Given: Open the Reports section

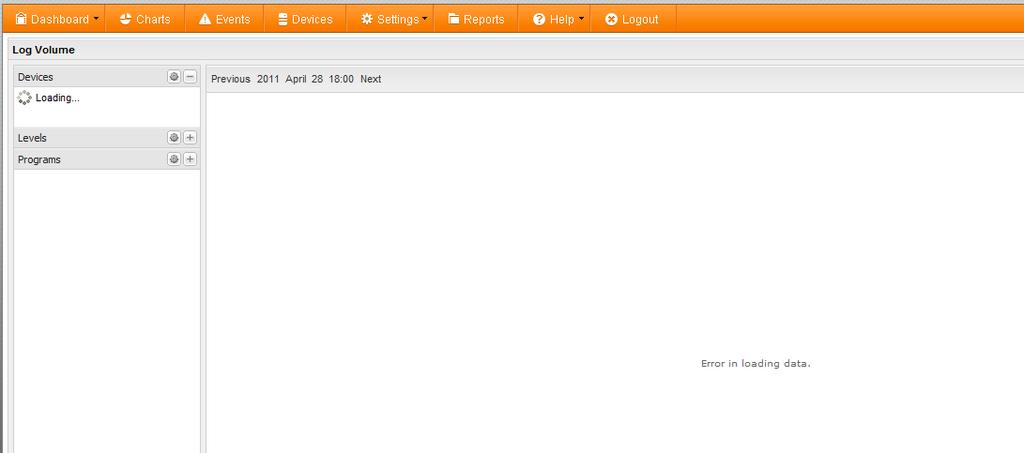Looking at the screenshot, I should [x=476, y=19].
